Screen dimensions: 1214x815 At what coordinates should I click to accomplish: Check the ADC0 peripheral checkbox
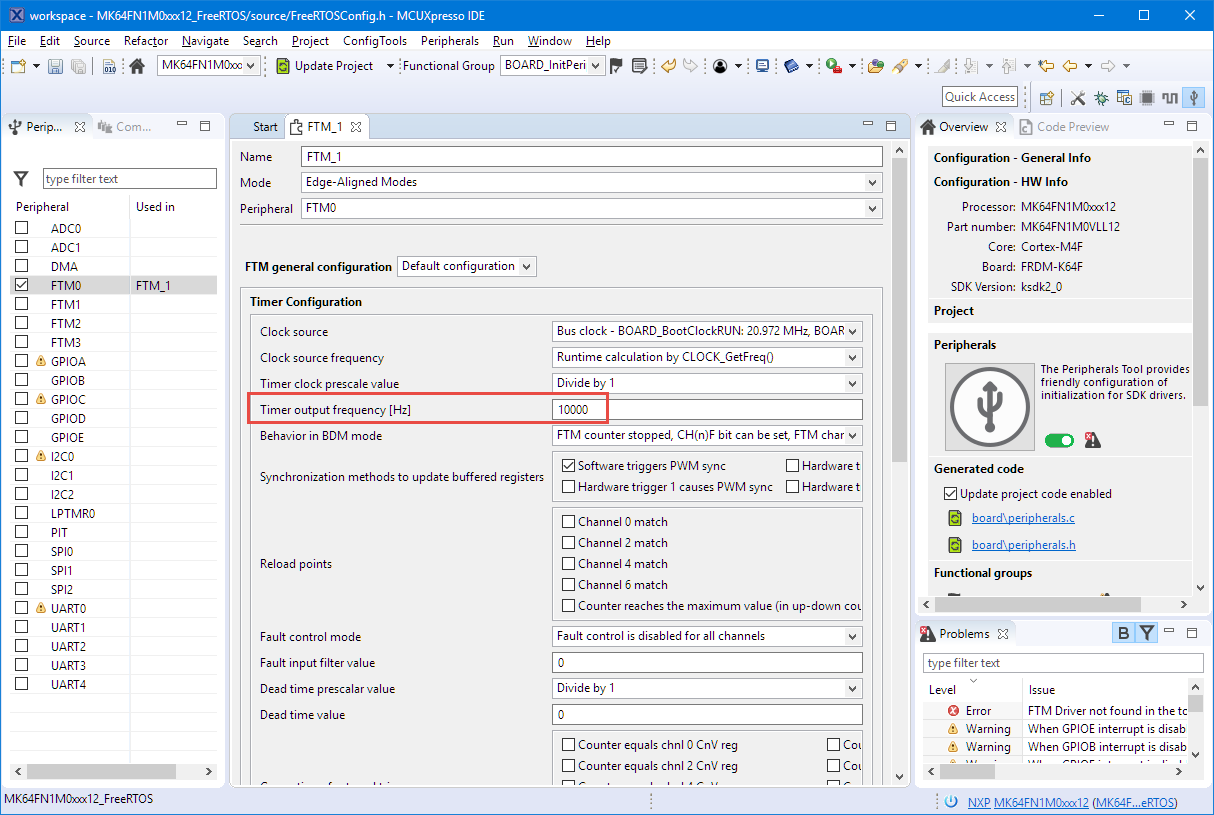click(22, 228)
